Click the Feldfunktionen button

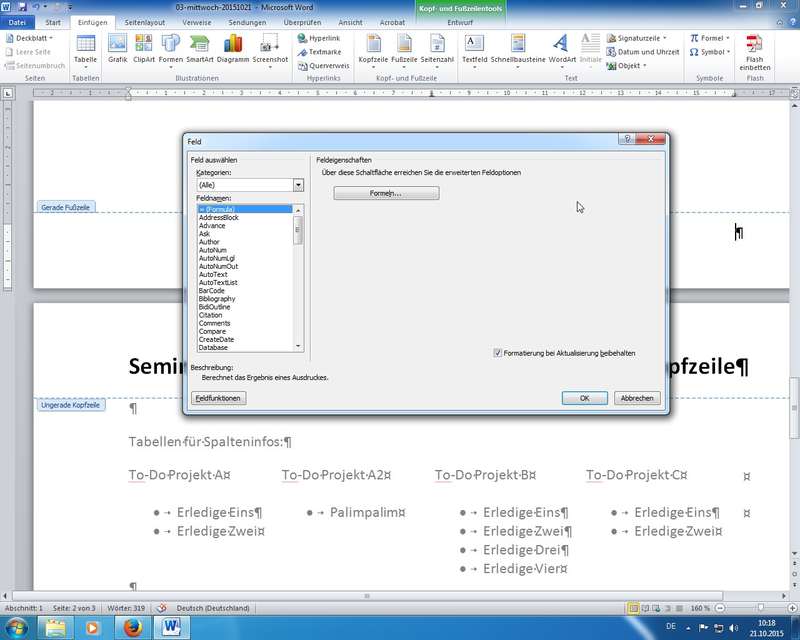(218, 398)
